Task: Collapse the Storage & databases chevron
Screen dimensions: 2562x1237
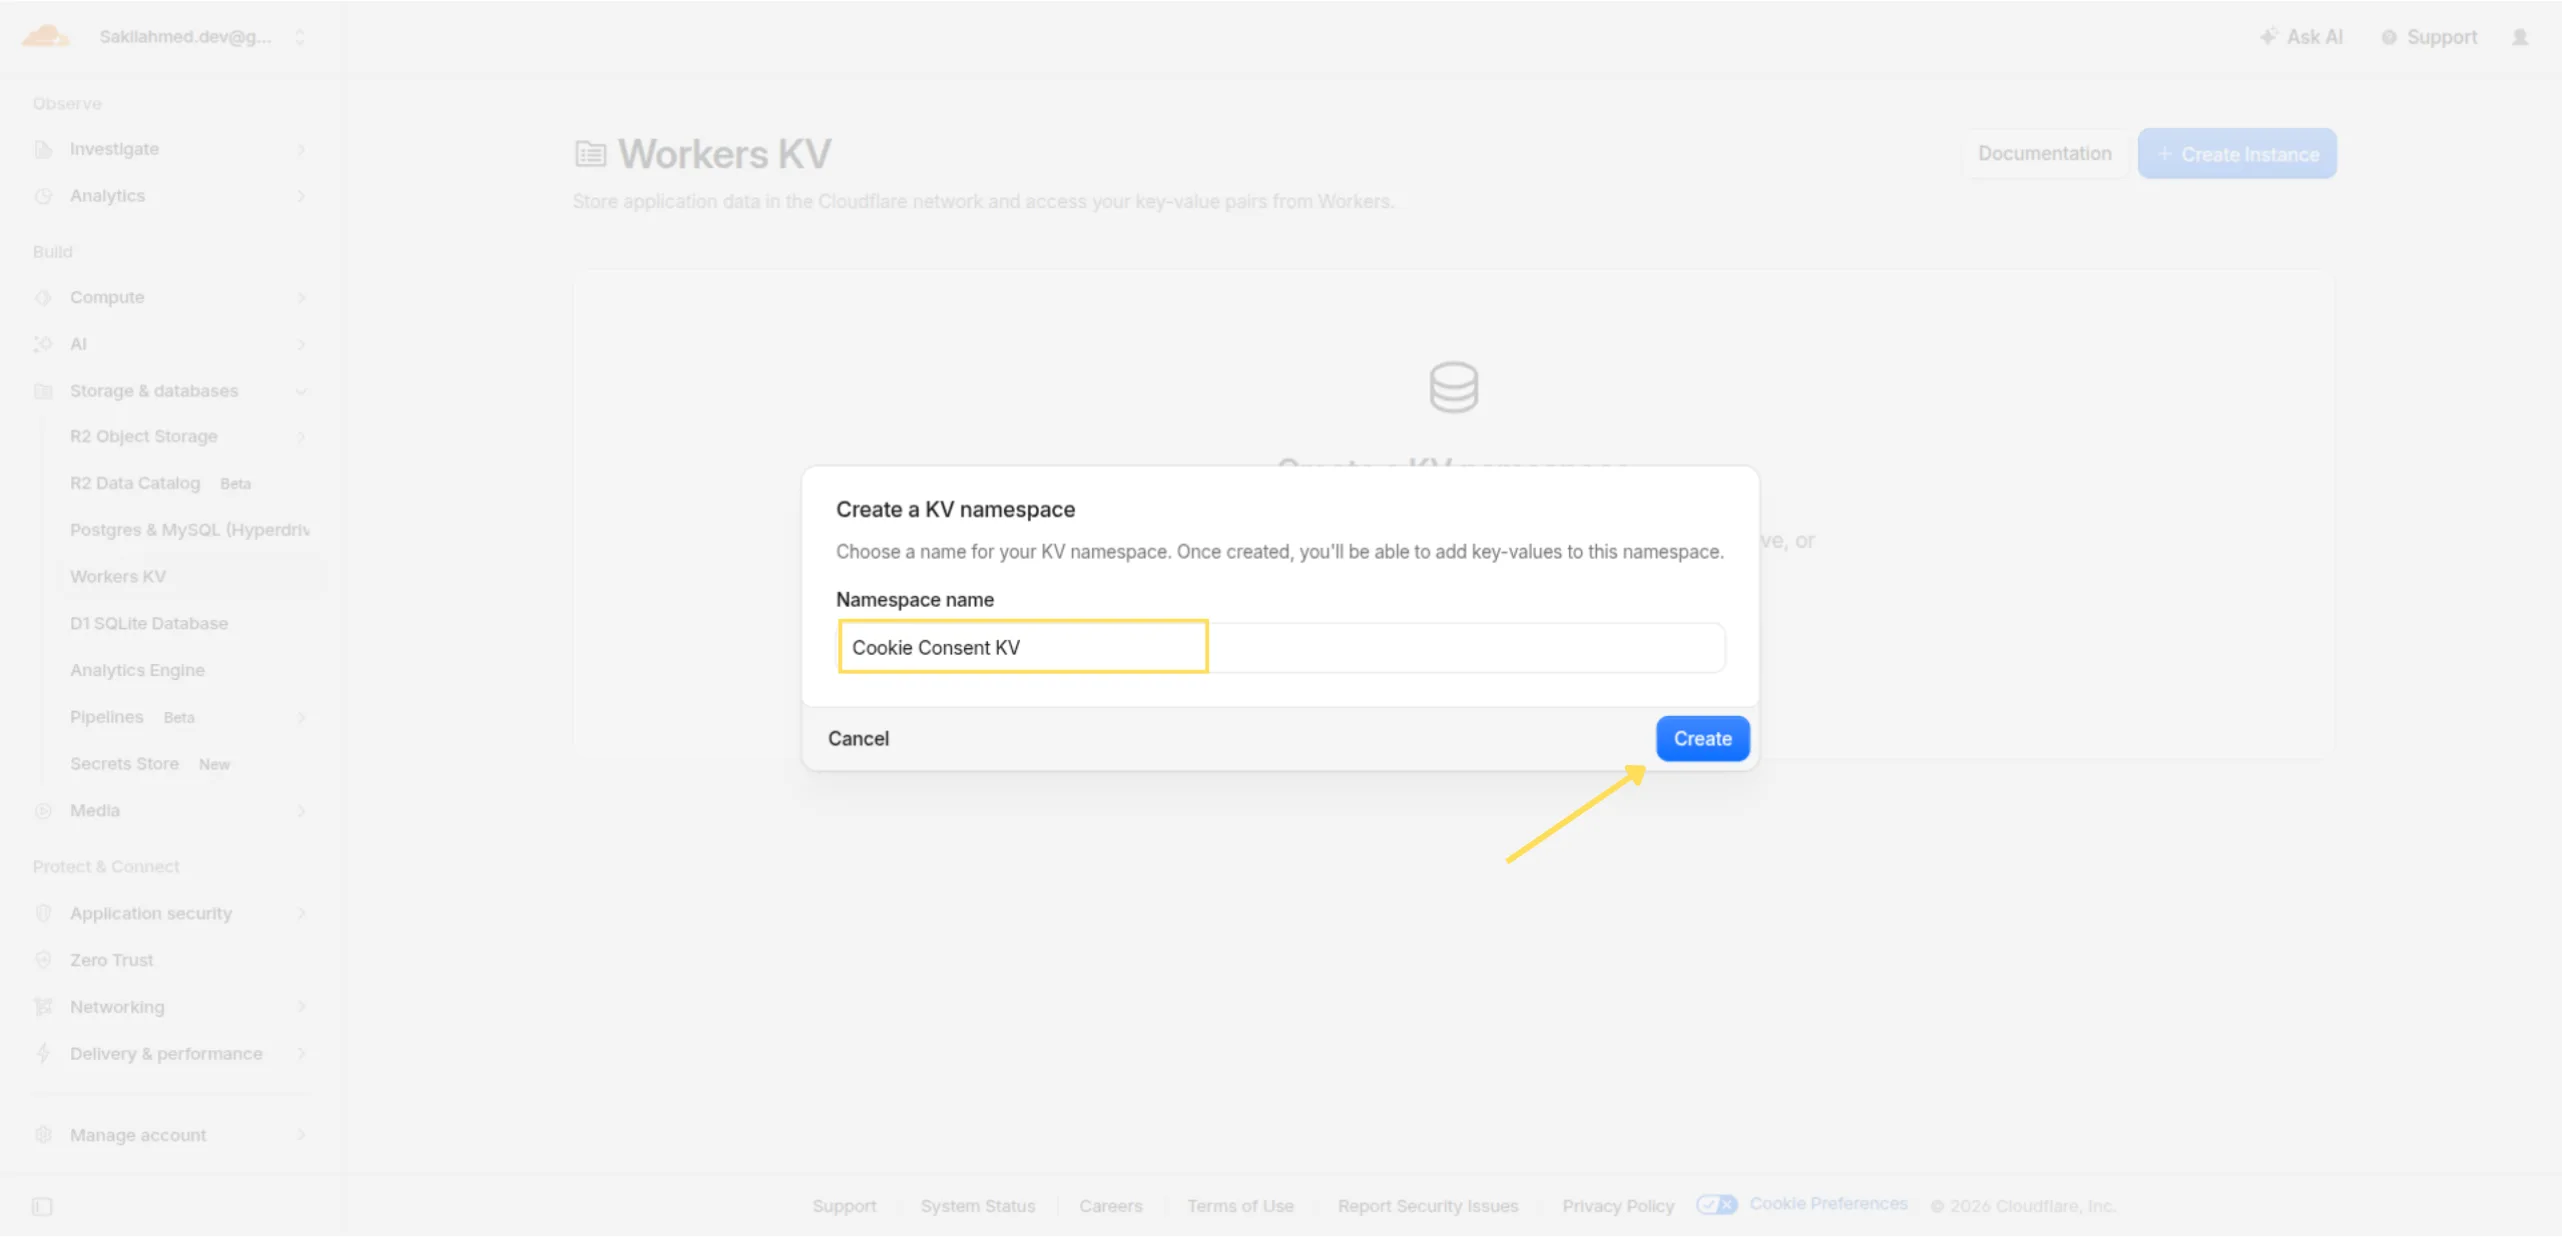Action: pyautogui.click(x=301, y=391)
